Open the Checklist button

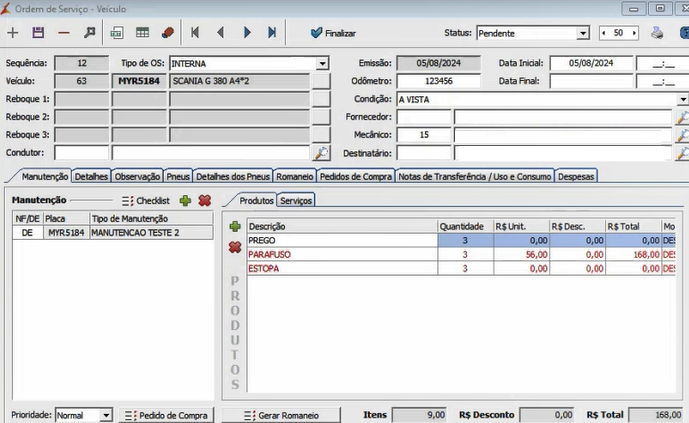click(146, 201)
